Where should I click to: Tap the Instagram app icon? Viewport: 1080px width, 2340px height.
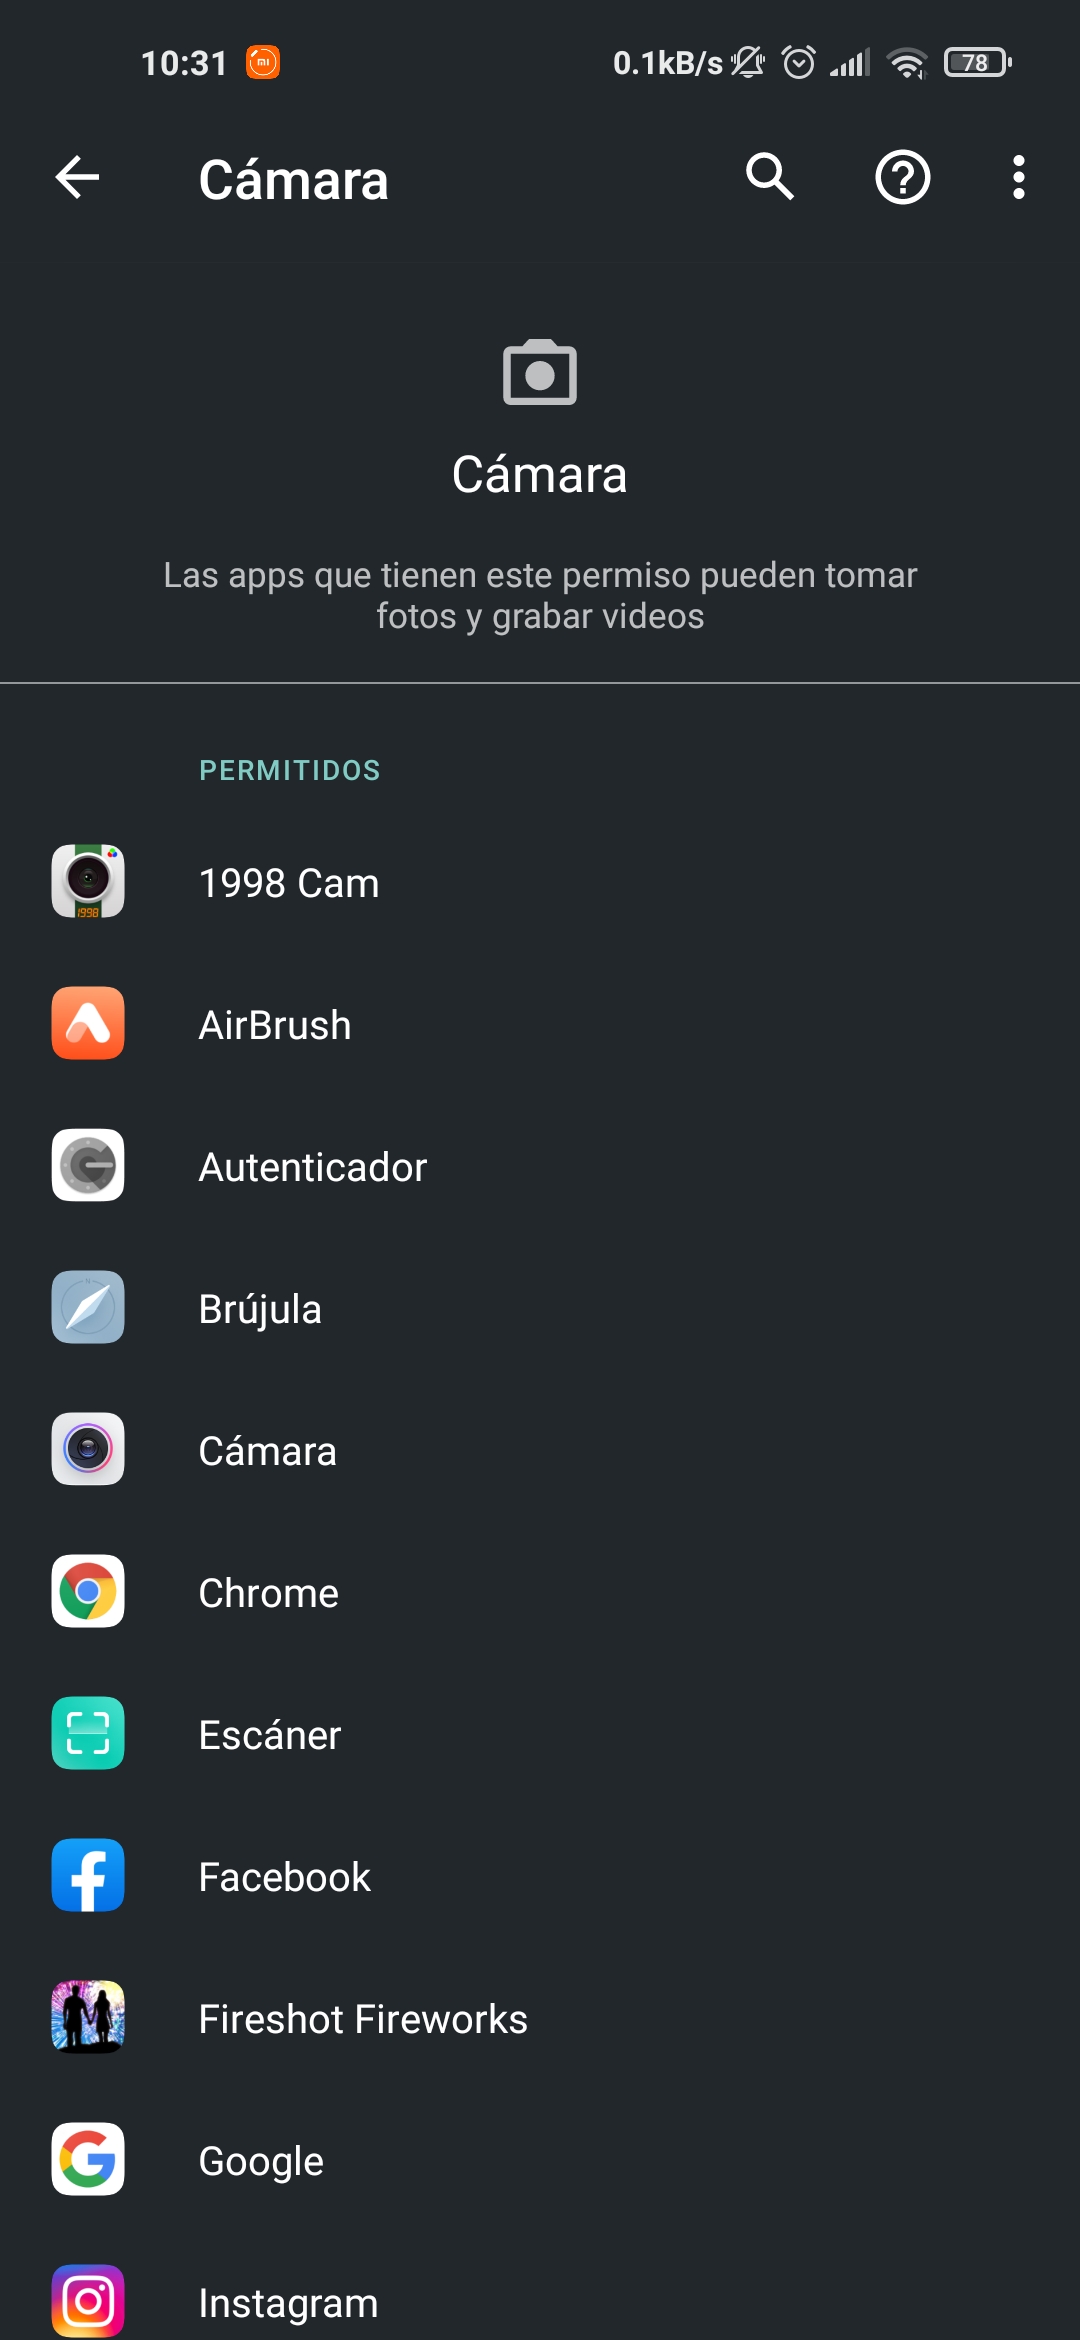88,2300
